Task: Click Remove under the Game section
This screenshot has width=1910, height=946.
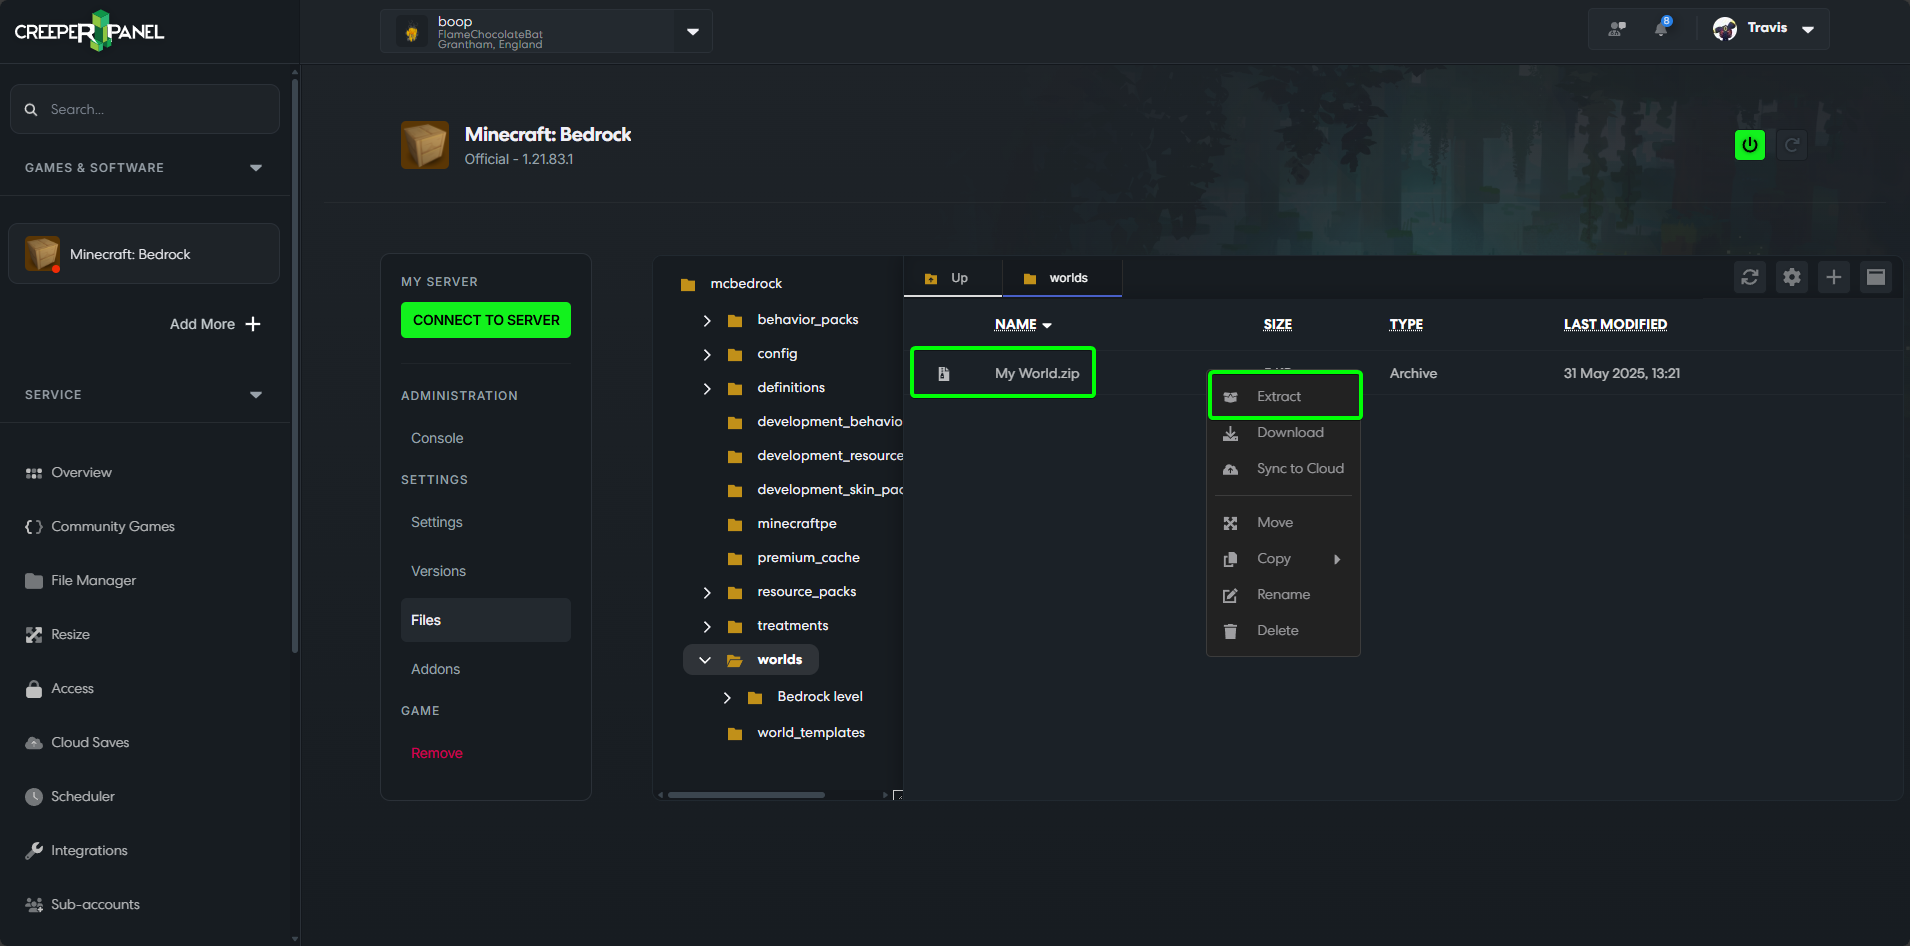Action: pyautogui.click(x=436, y=752)
